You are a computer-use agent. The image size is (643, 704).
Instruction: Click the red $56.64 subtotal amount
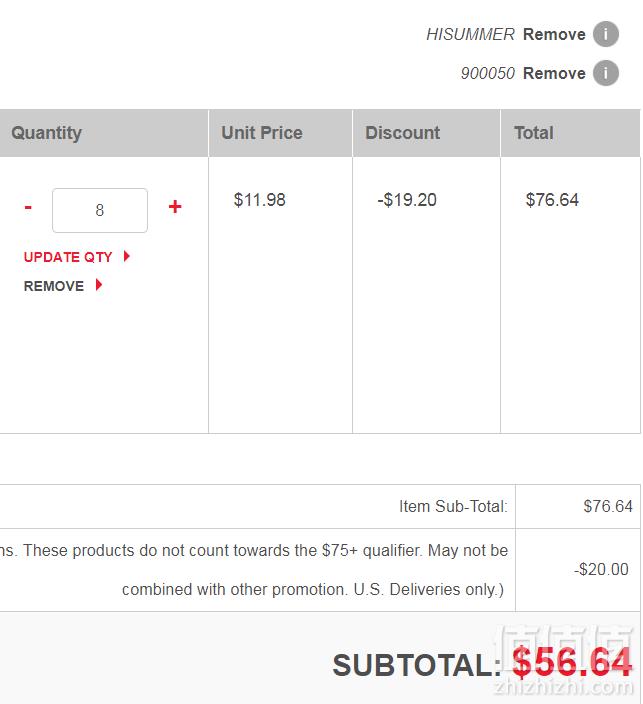click(x=572, y=663)
